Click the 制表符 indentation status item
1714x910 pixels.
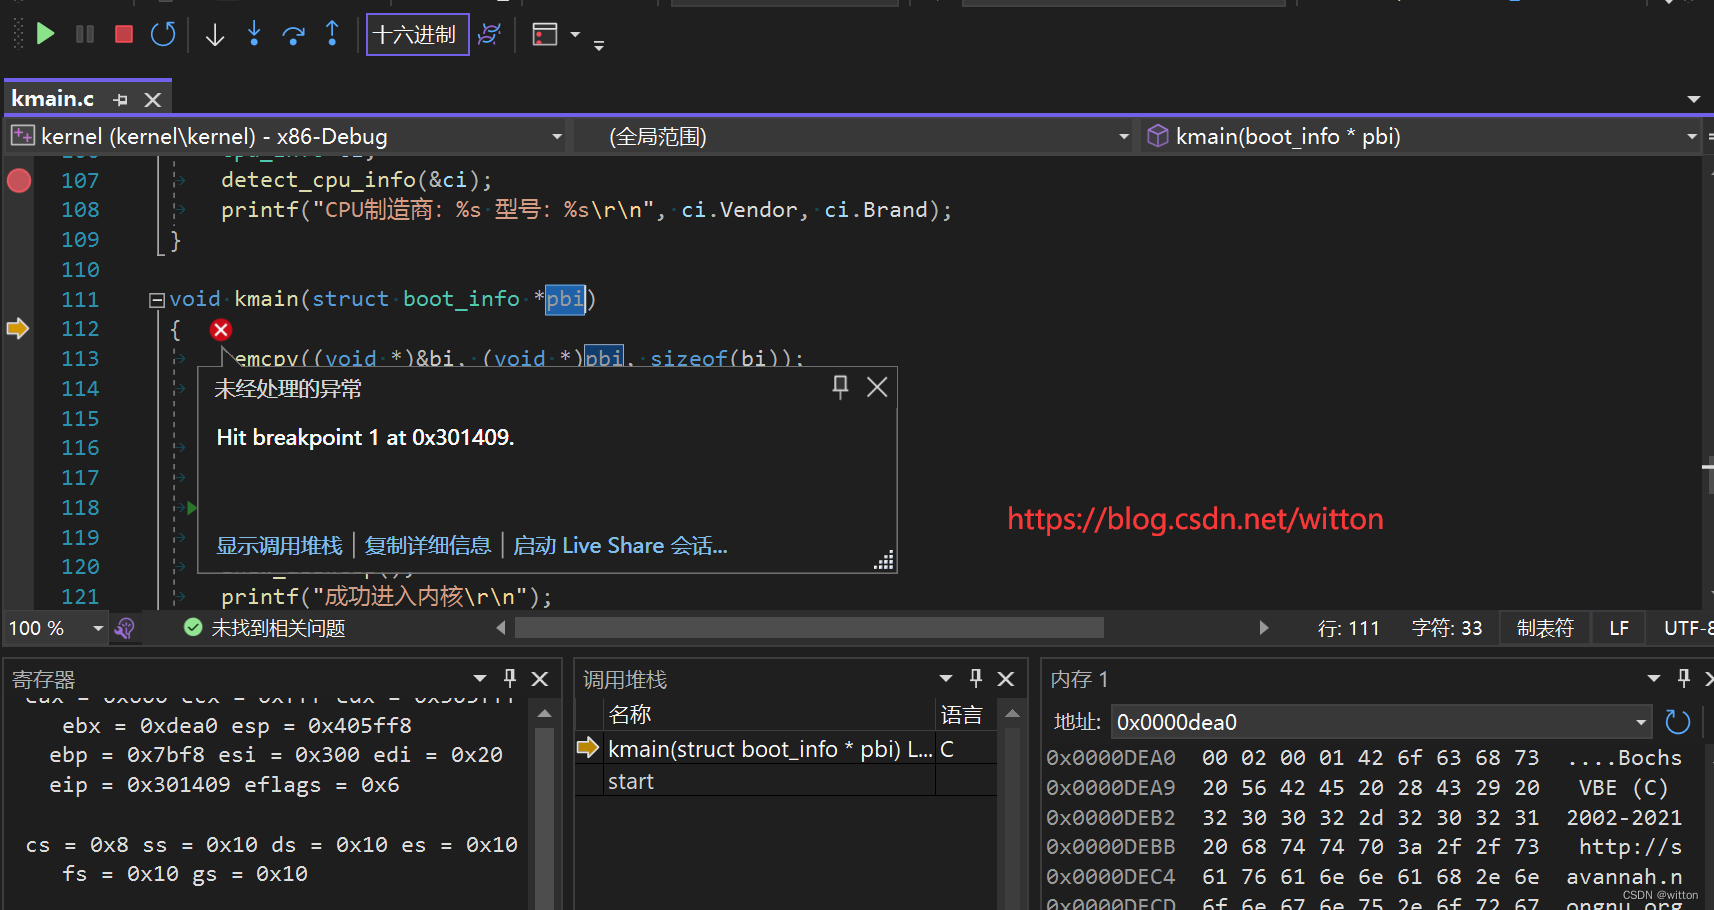tap(1545, 628)
